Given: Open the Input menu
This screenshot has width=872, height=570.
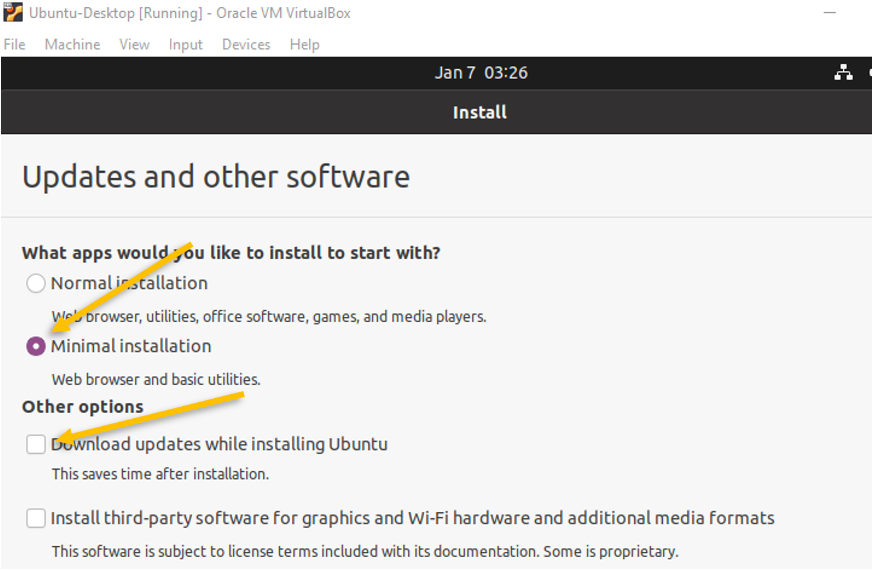Looking at the screenshot, I should point(186,44).
